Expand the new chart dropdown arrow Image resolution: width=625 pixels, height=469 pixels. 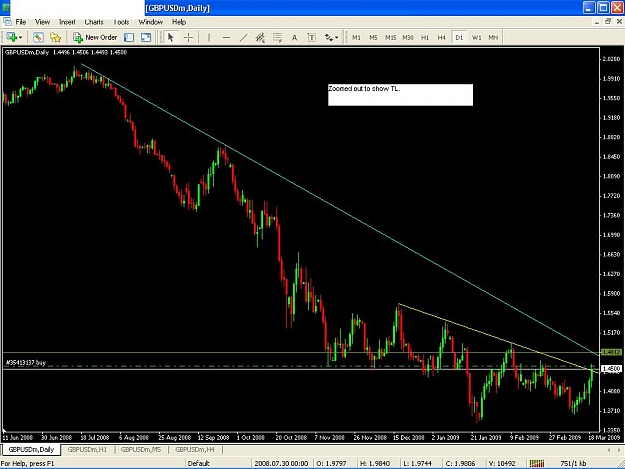(21, 37)
